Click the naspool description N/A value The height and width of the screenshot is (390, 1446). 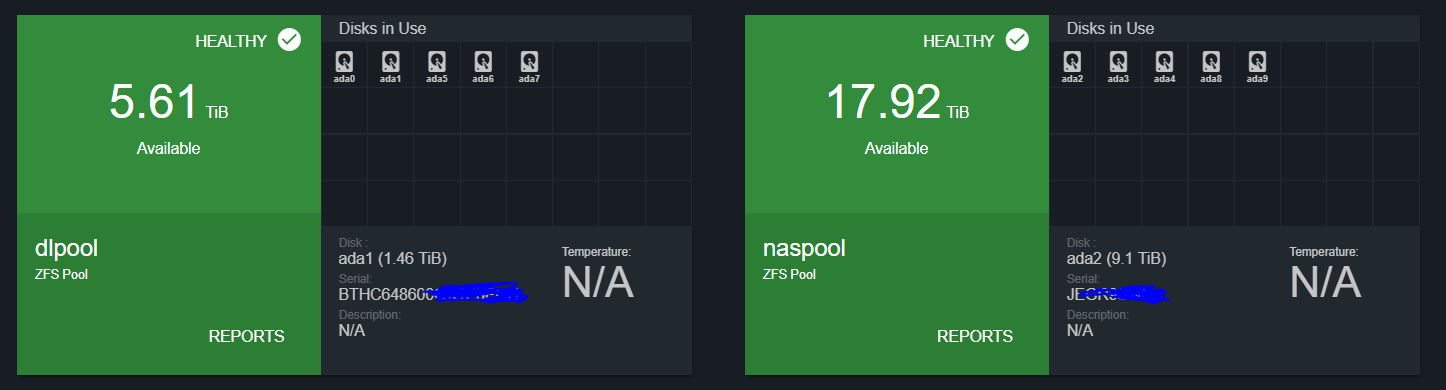pos(1080,330)
